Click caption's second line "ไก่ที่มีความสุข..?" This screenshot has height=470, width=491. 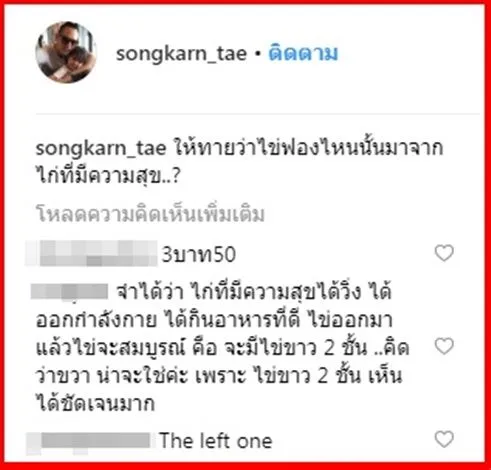coord(108,176)
